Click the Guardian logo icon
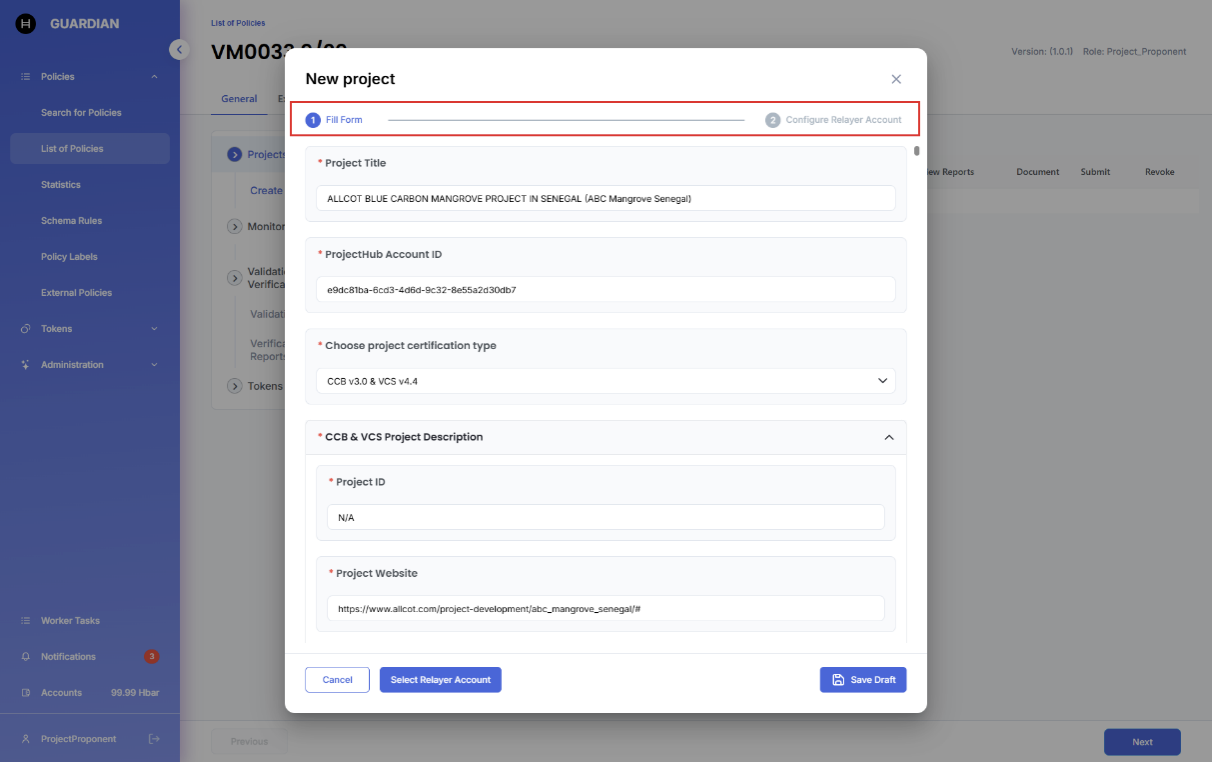The width and height of the screenshot is (1212, 762). pyautogui.click(x=26, y=24)
